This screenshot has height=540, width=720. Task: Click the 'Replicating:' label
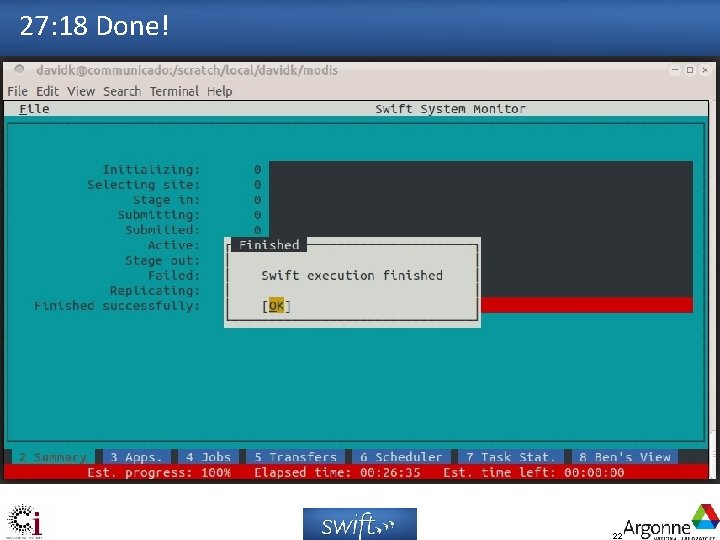[x=155, y=291]
